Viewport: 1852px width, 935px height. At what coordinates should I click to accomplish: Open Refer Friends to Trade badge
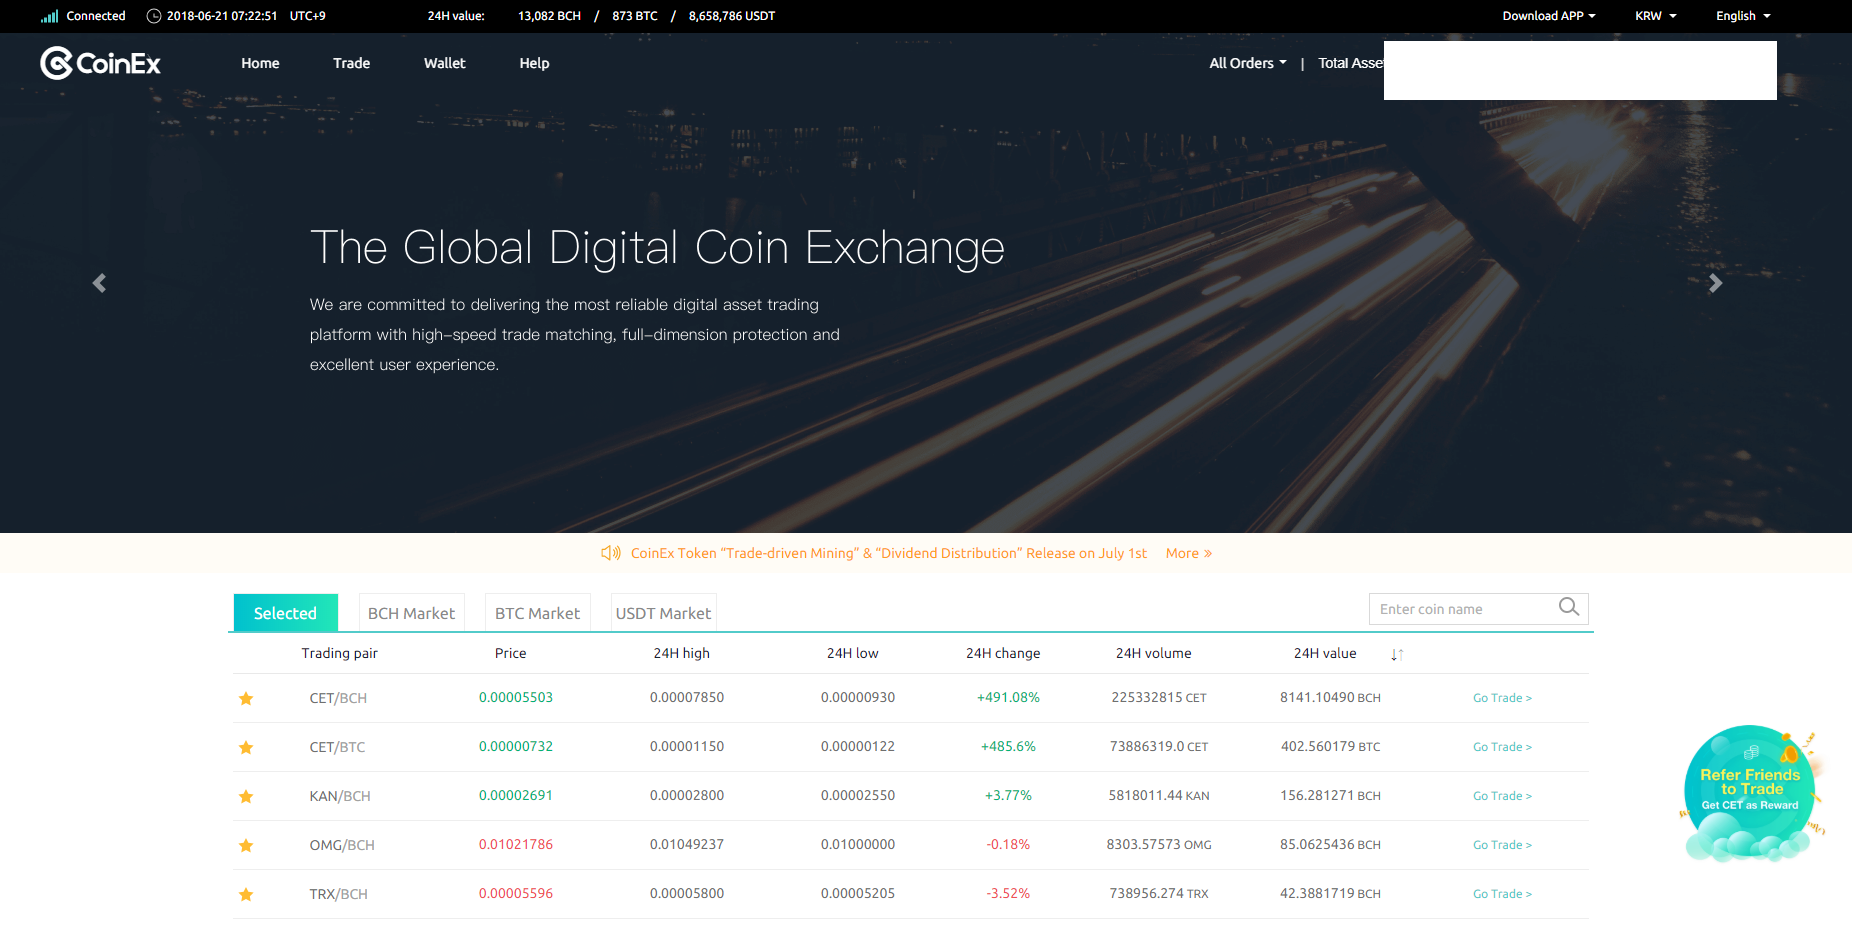point(1751,792)
